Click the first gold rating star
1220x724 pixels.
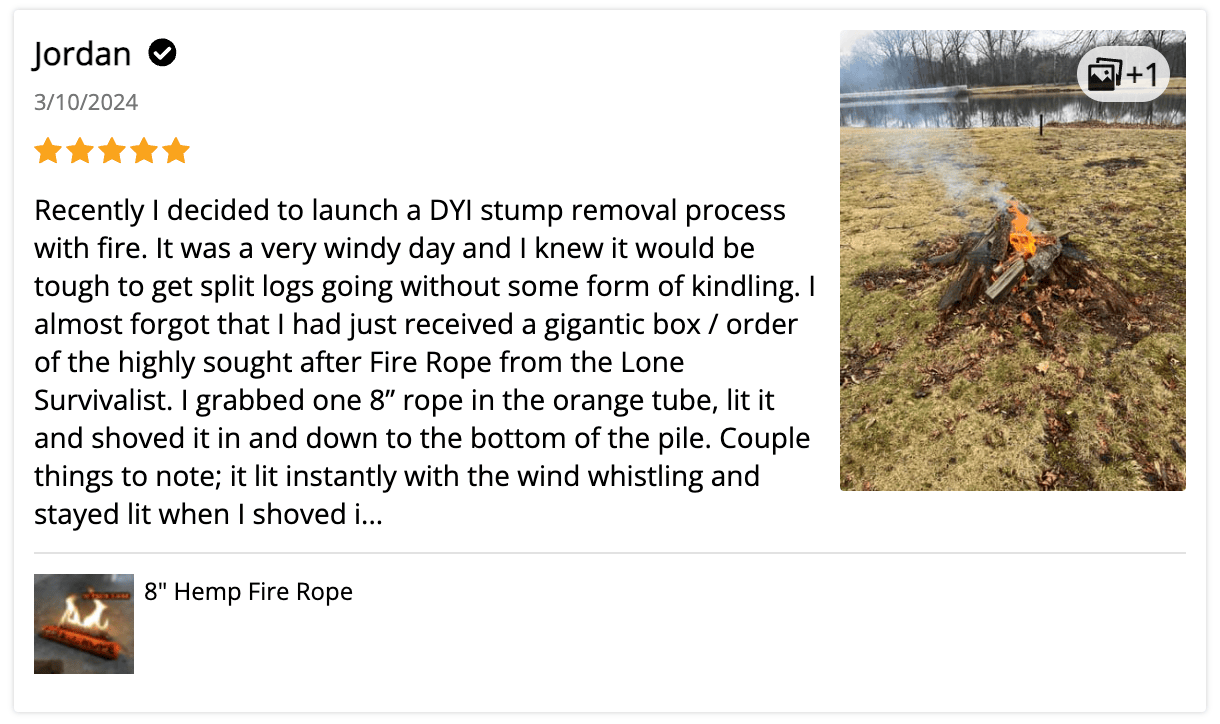(47, 151)
